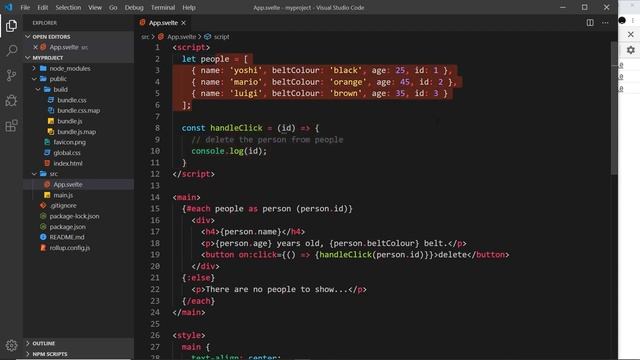Open the Go menu
This screenshot has height=360, width=640.
click(113, 7)
